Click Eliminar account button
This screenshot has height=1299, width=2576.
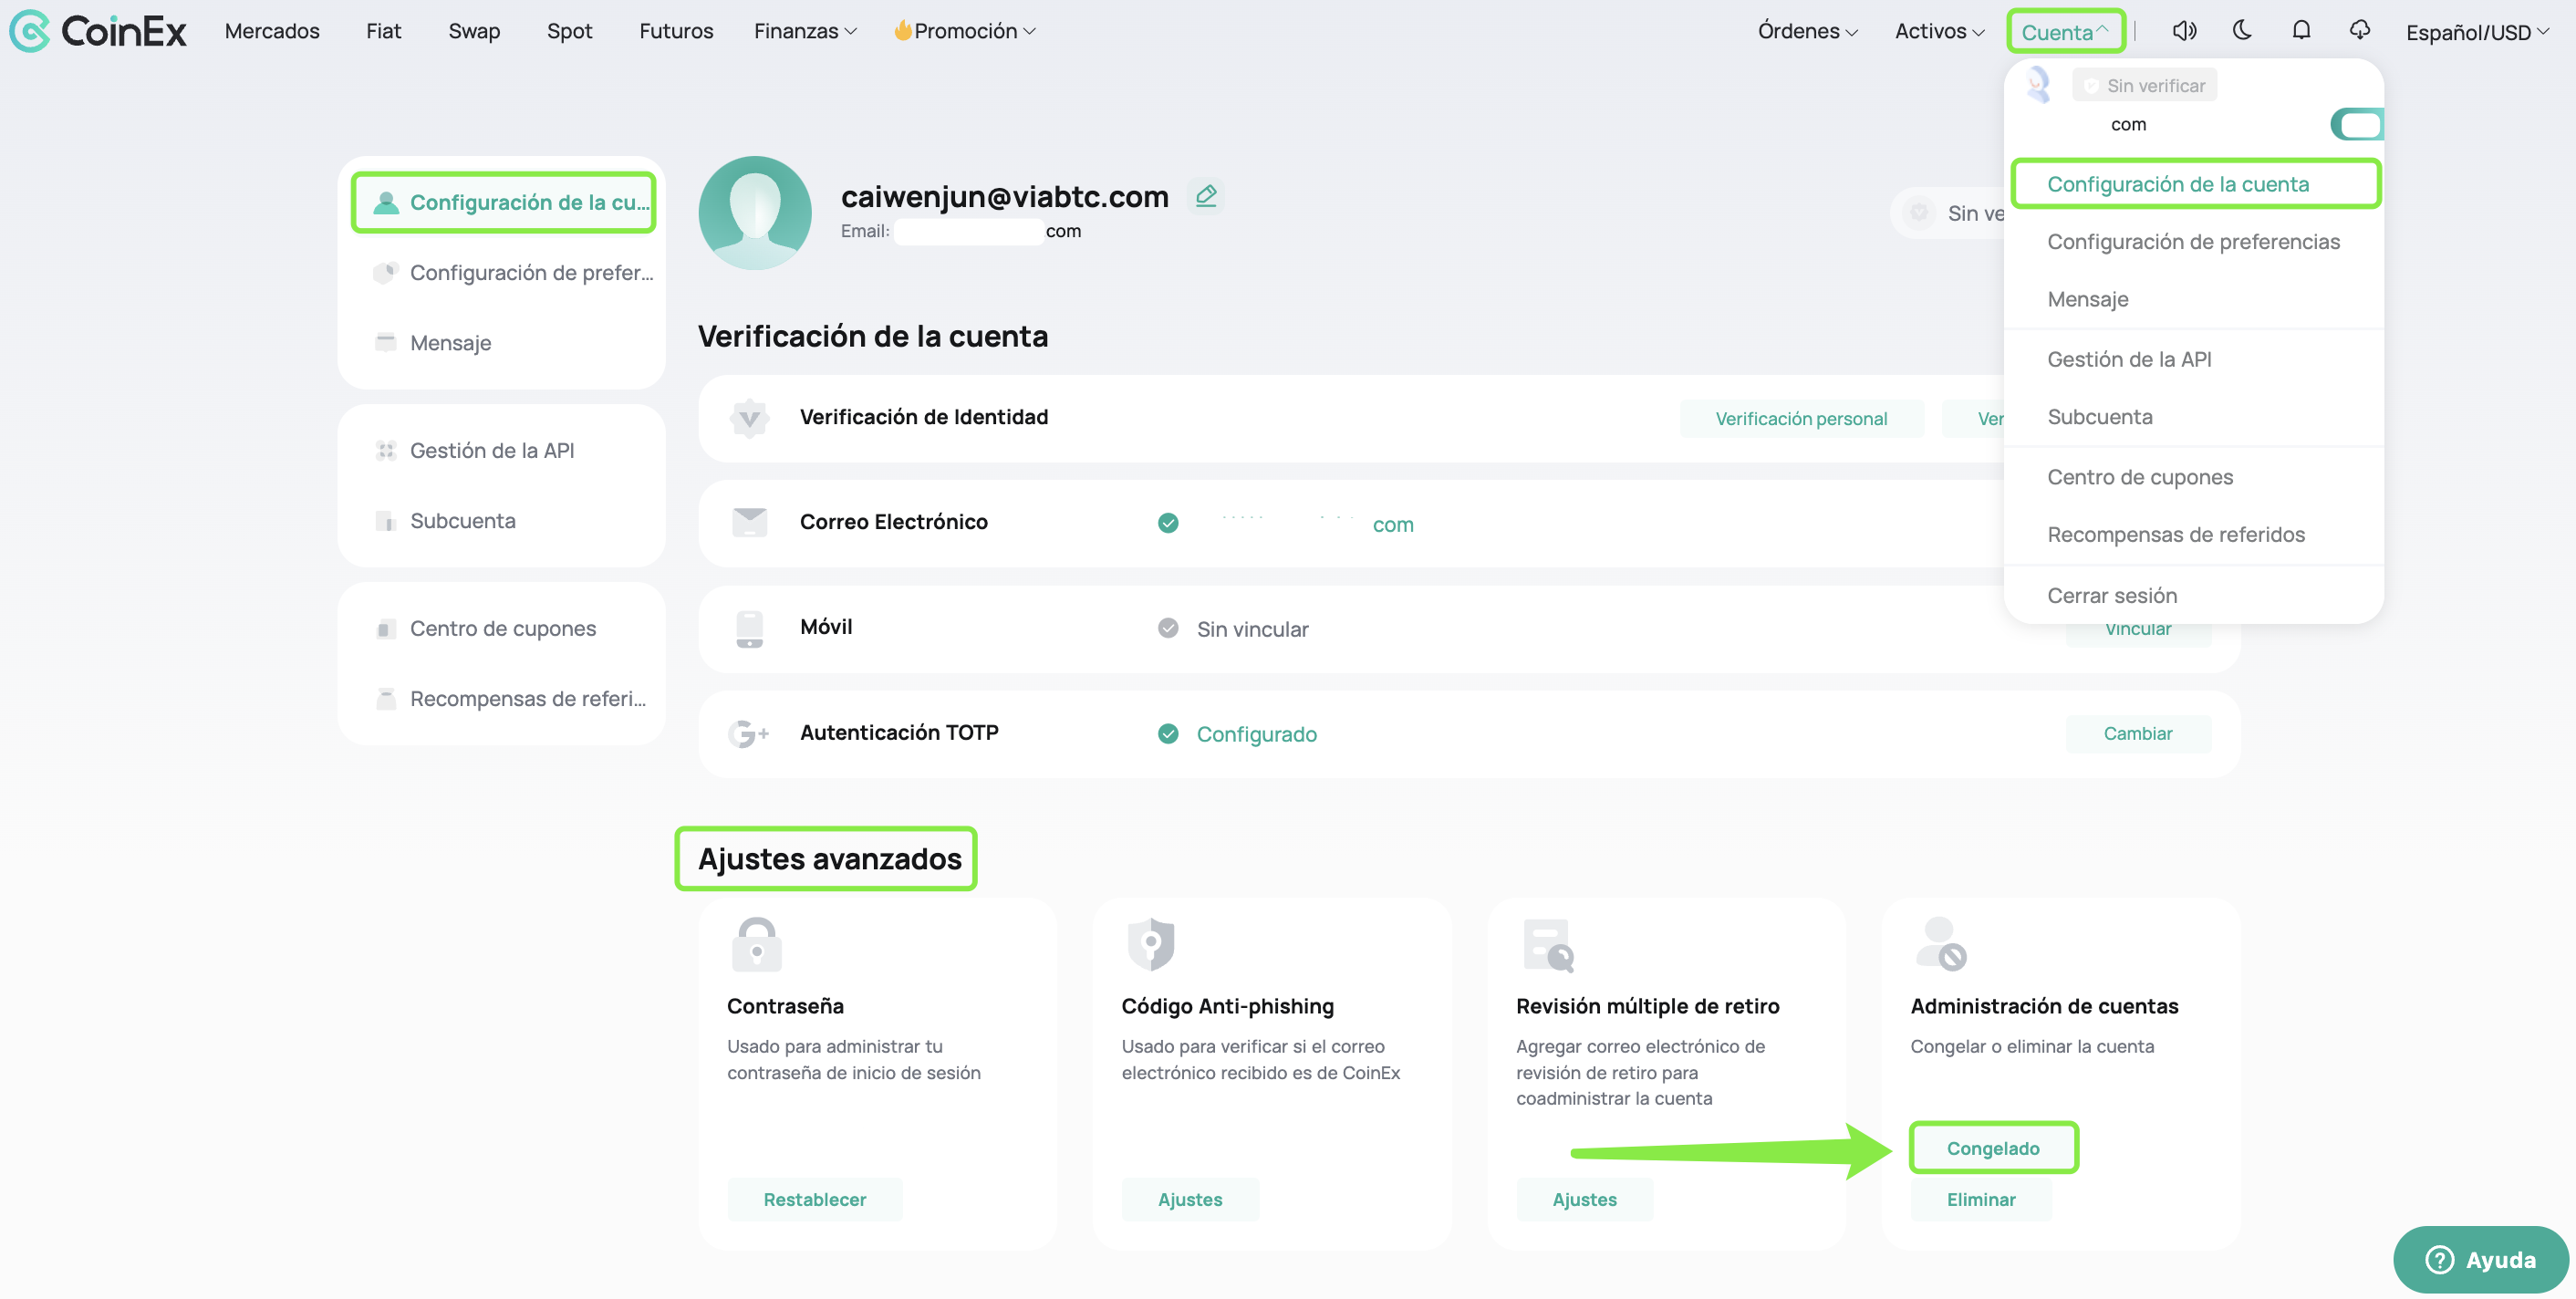1981,1200
